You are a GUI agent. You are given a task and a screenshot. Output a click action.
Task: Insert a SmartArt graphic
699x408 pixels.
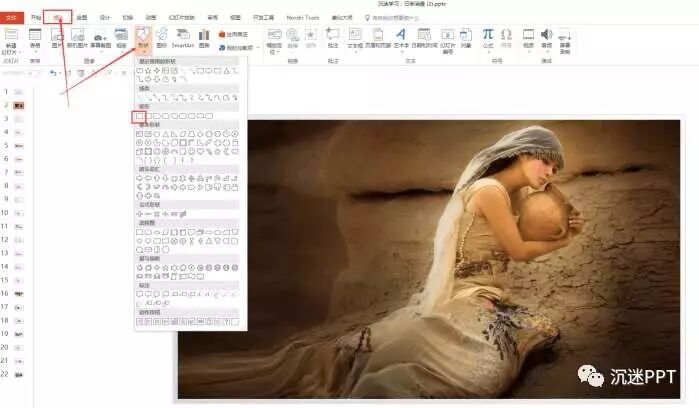[183, 37]
